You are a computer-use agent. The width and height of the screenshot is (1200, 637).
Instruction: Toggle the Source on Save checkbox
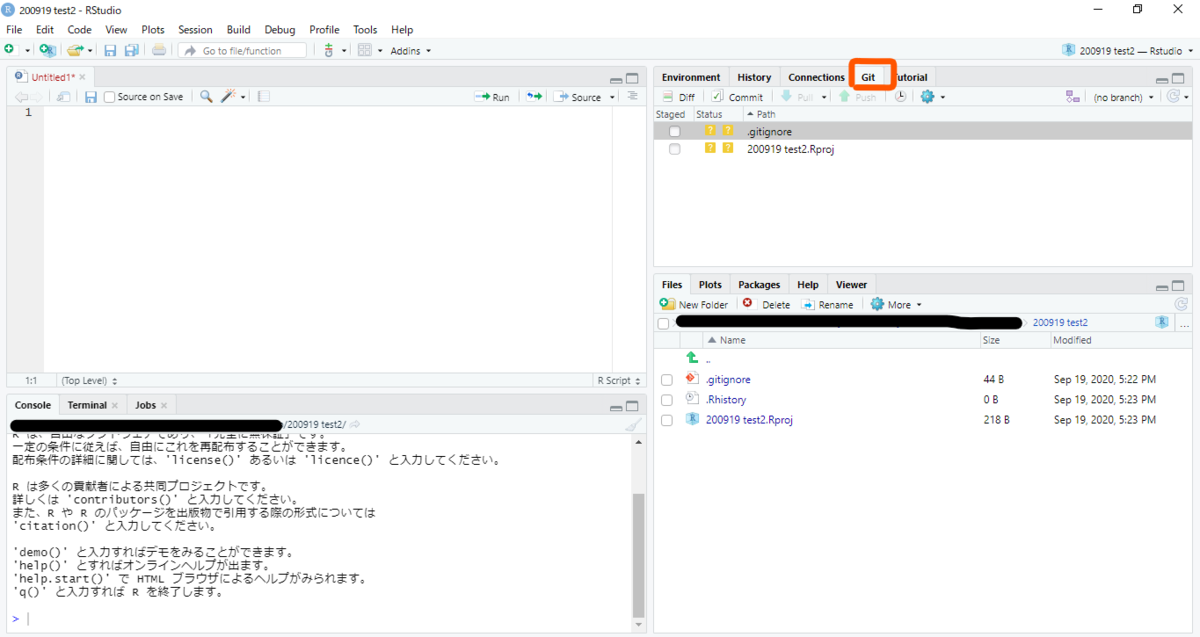click(x=110, y=97)
